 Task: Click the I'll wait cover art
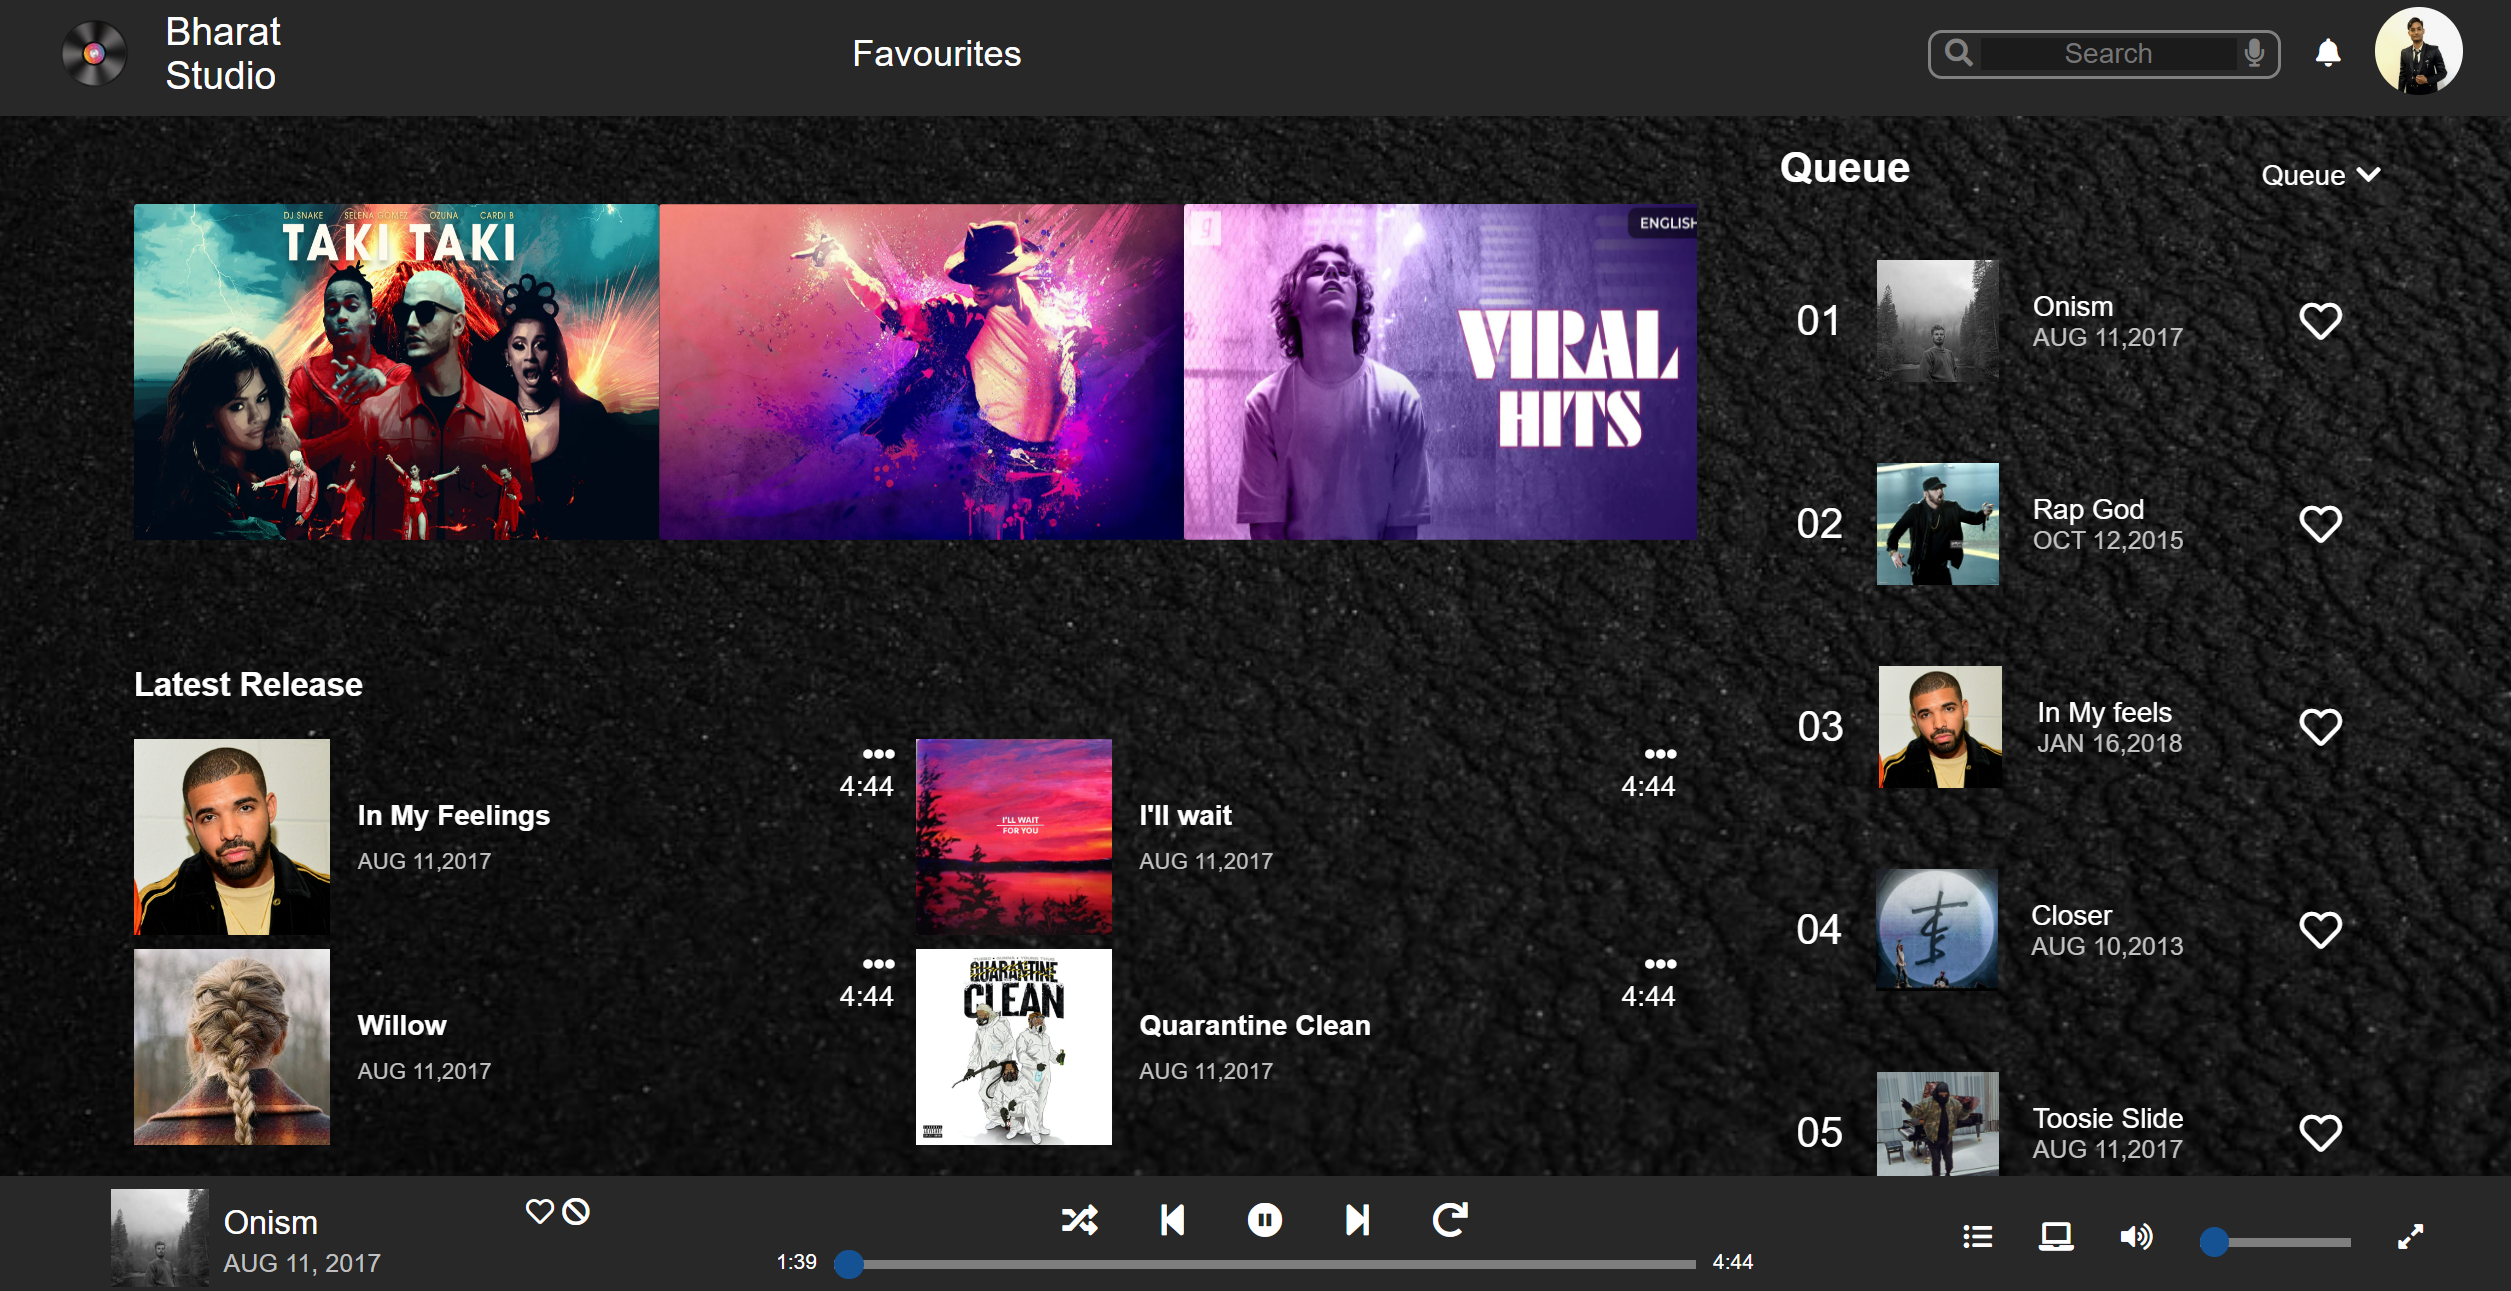(1014, 837)
